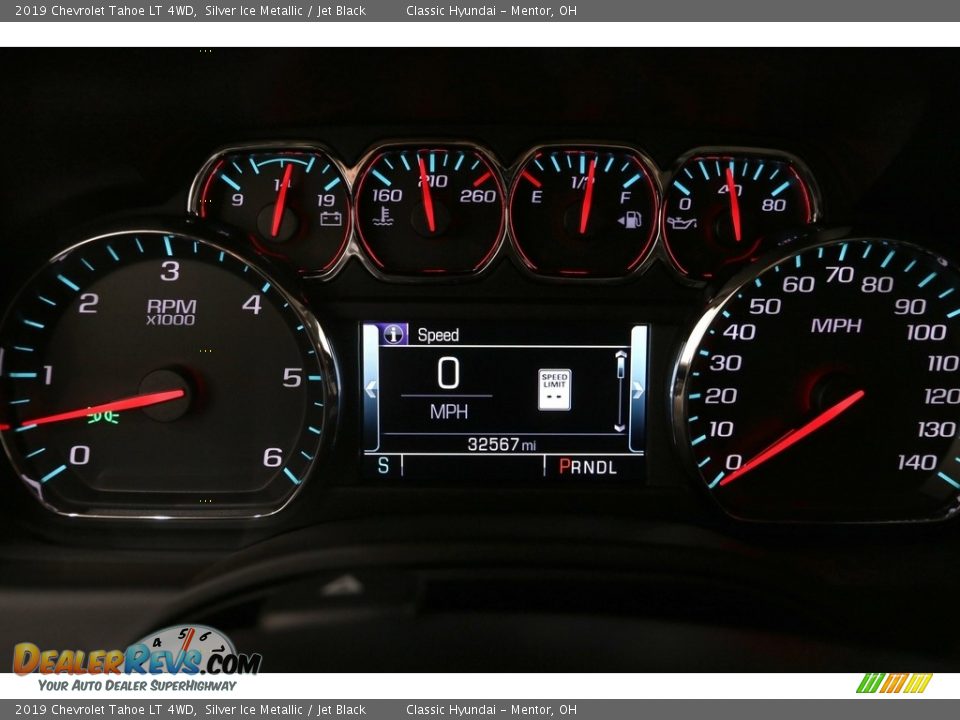Click the fuel pump icon
Image resolution: width=960 pixels, height=720 pixels.
tap(630, 220)
